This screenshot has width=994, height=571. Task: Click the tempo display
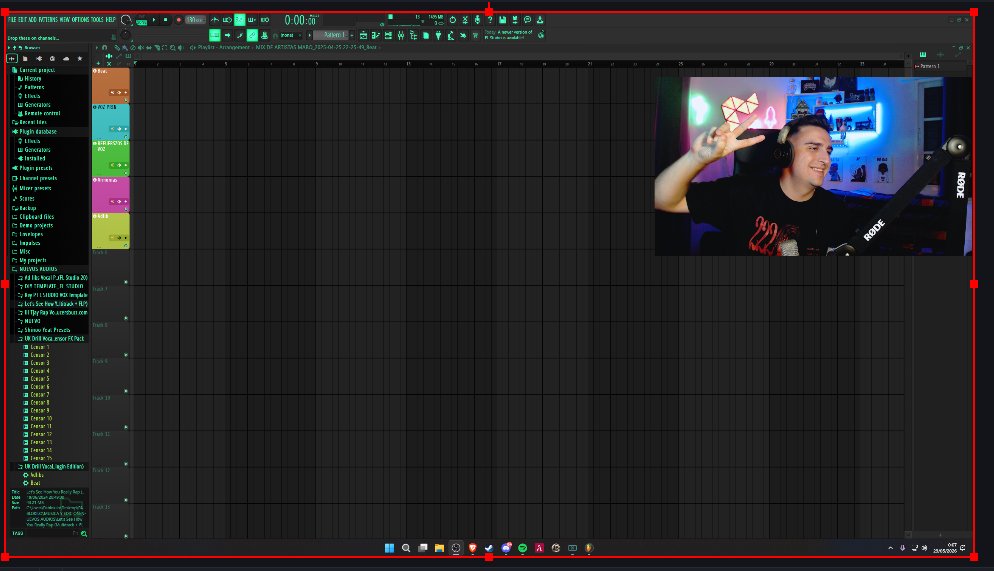coord(195,20)
